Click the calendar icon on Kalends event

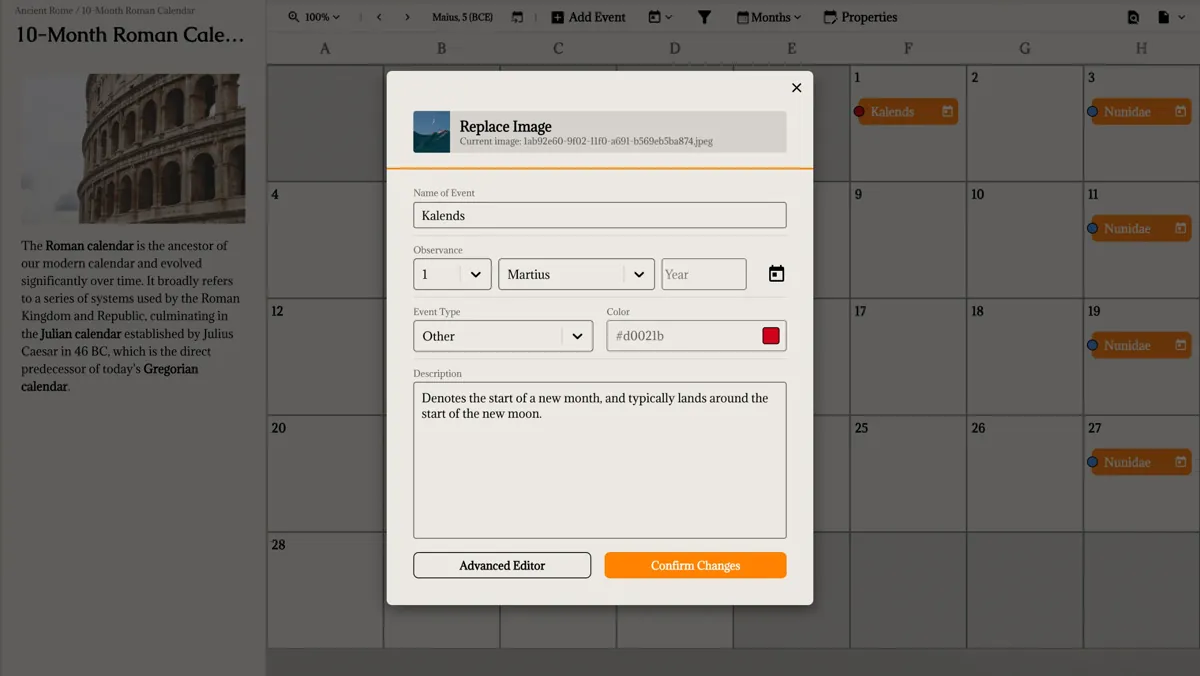click(x=947, y=112)
